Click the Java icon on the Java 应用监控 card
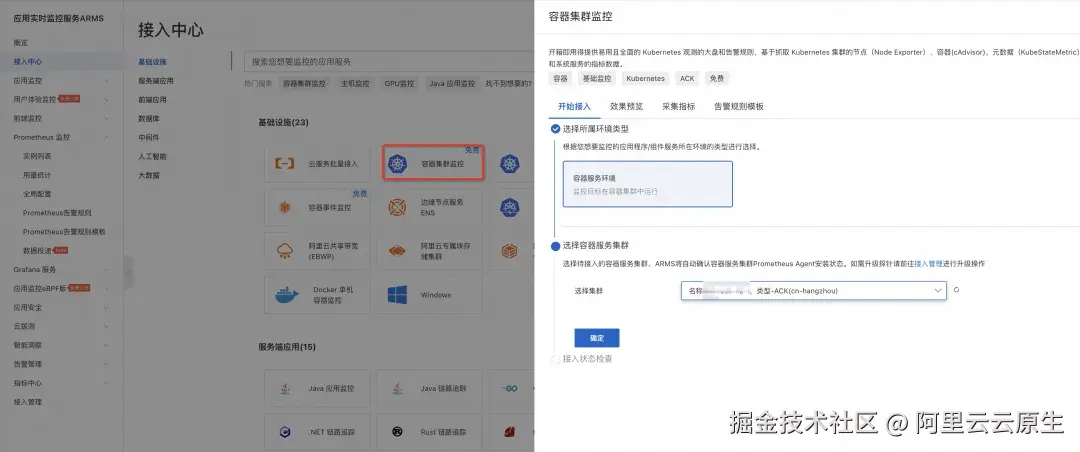1080x452 pixels. tap(284, 389)
